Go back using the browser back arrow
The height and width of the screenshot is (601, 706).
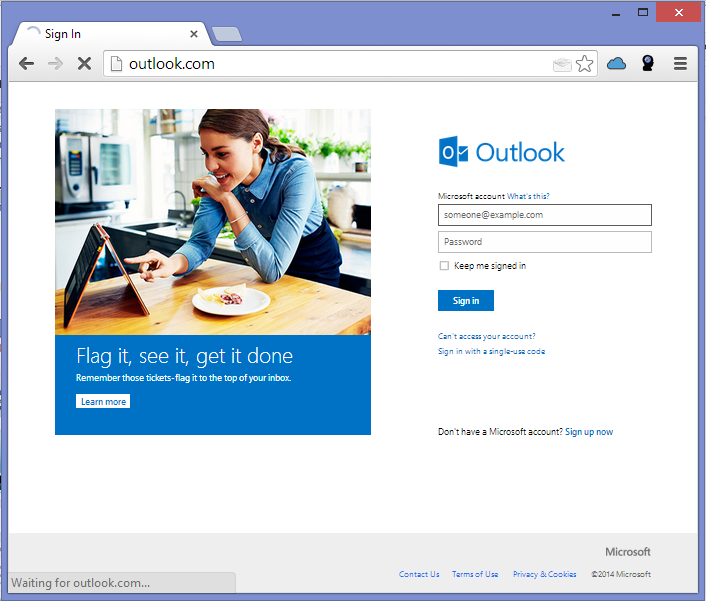click(27, 64)
